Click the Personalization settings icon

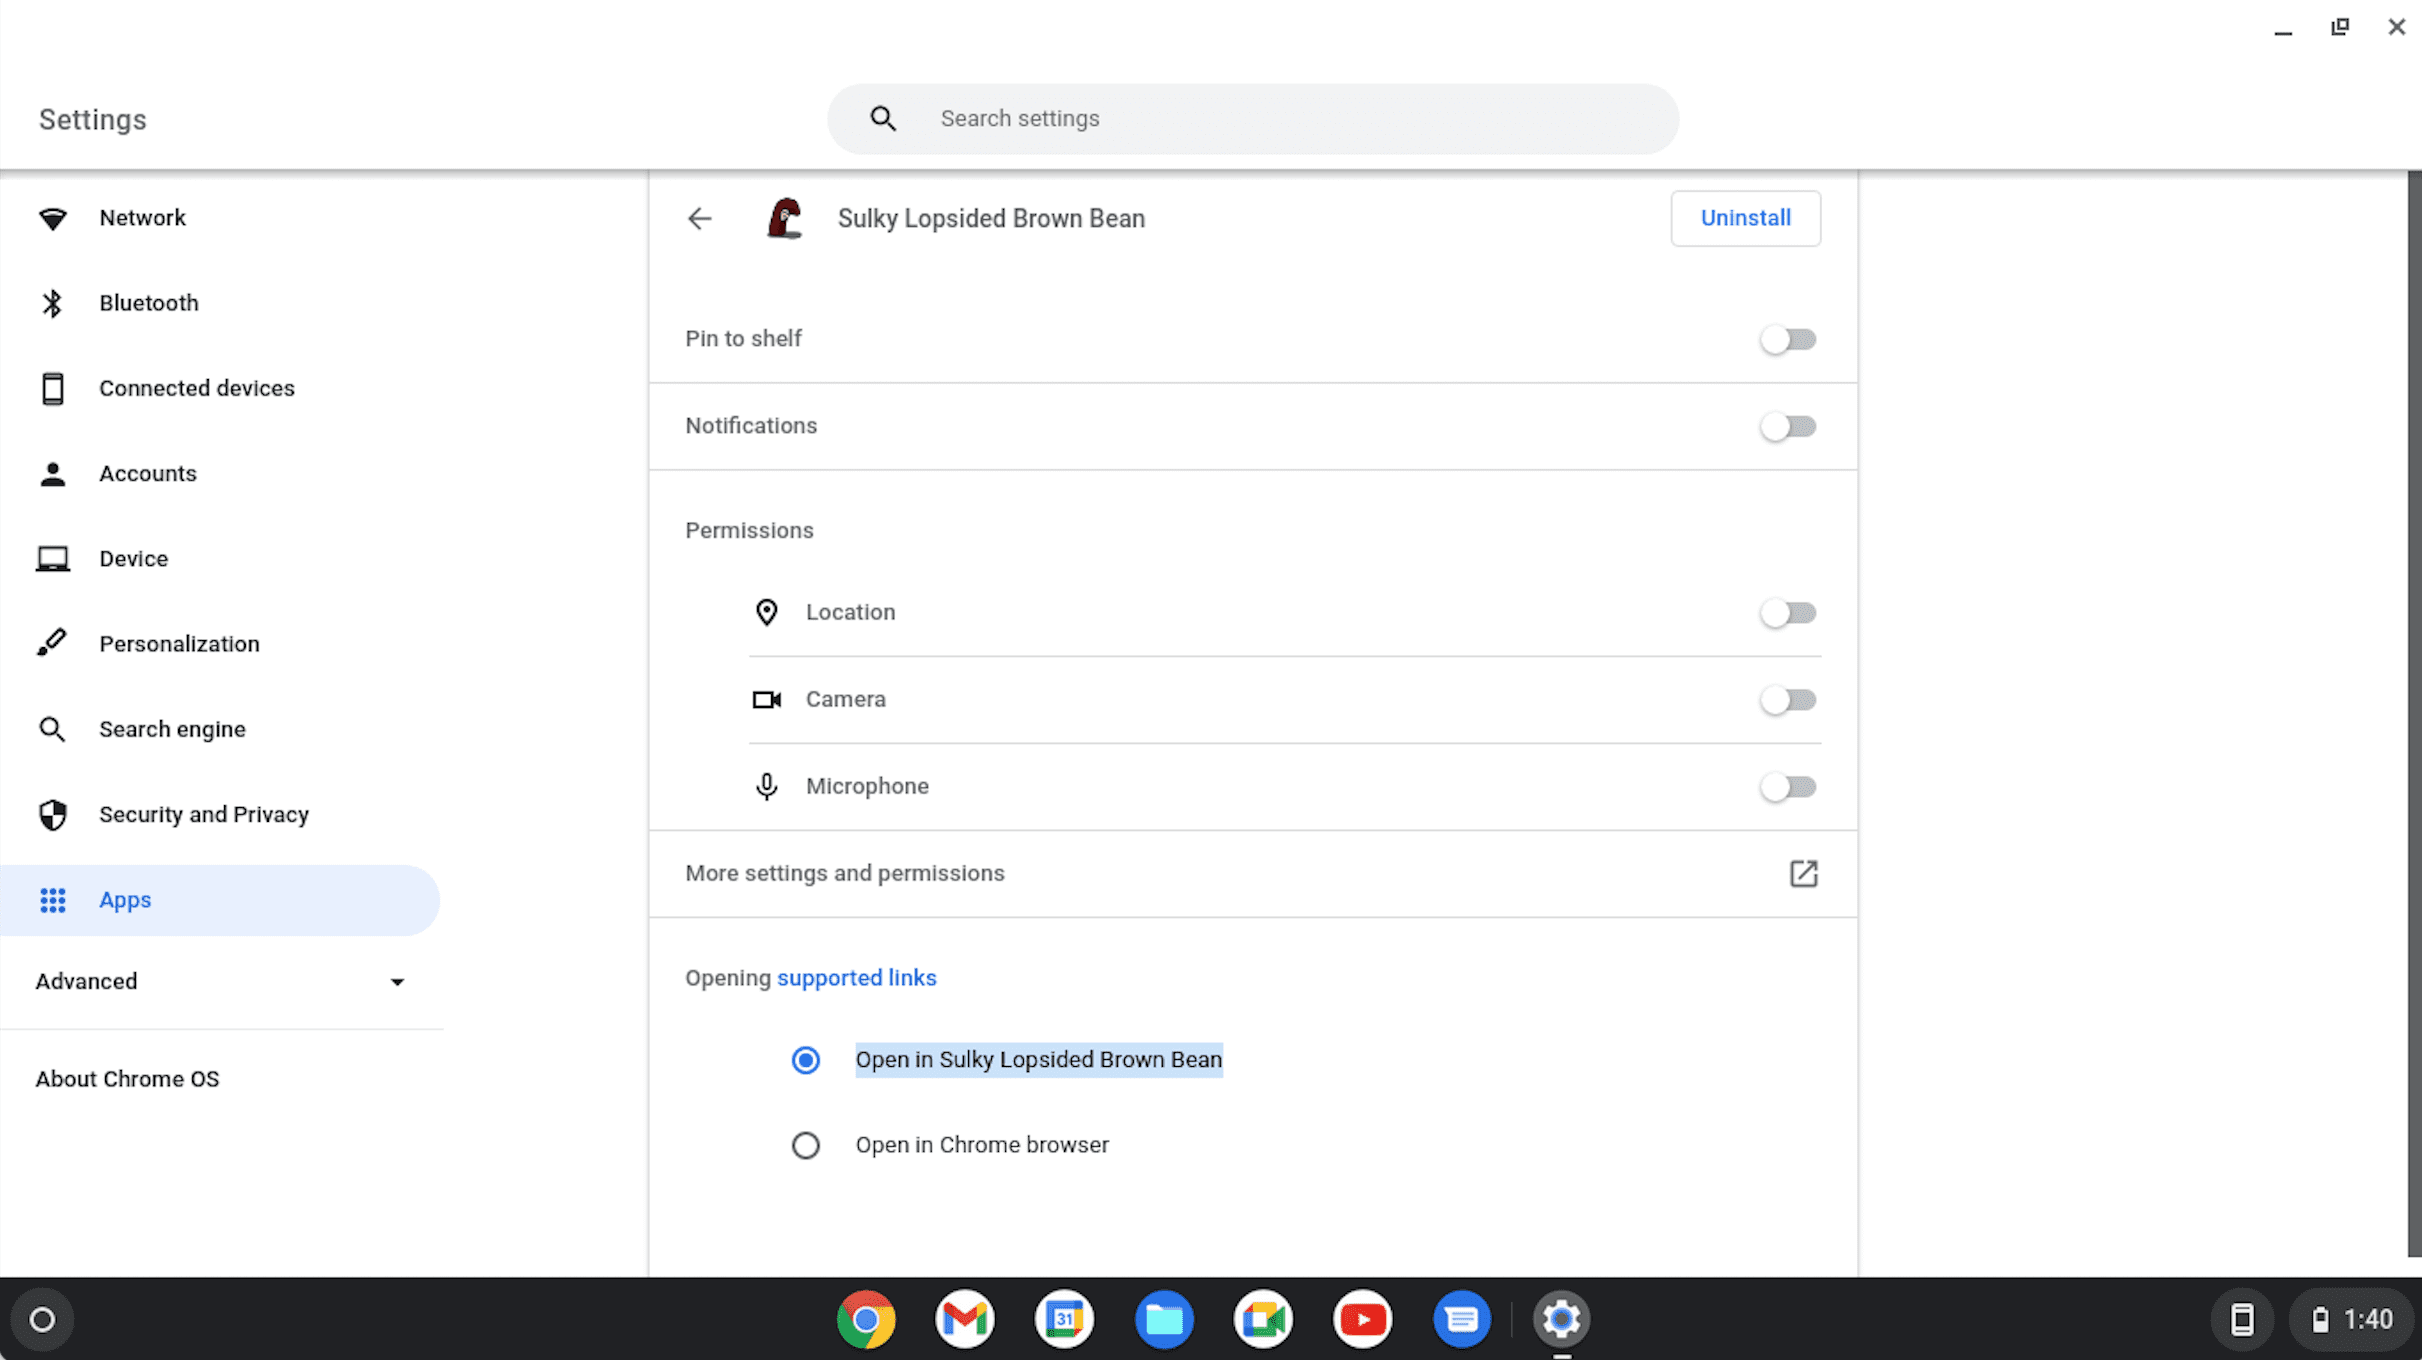click(x=53, y=643)
